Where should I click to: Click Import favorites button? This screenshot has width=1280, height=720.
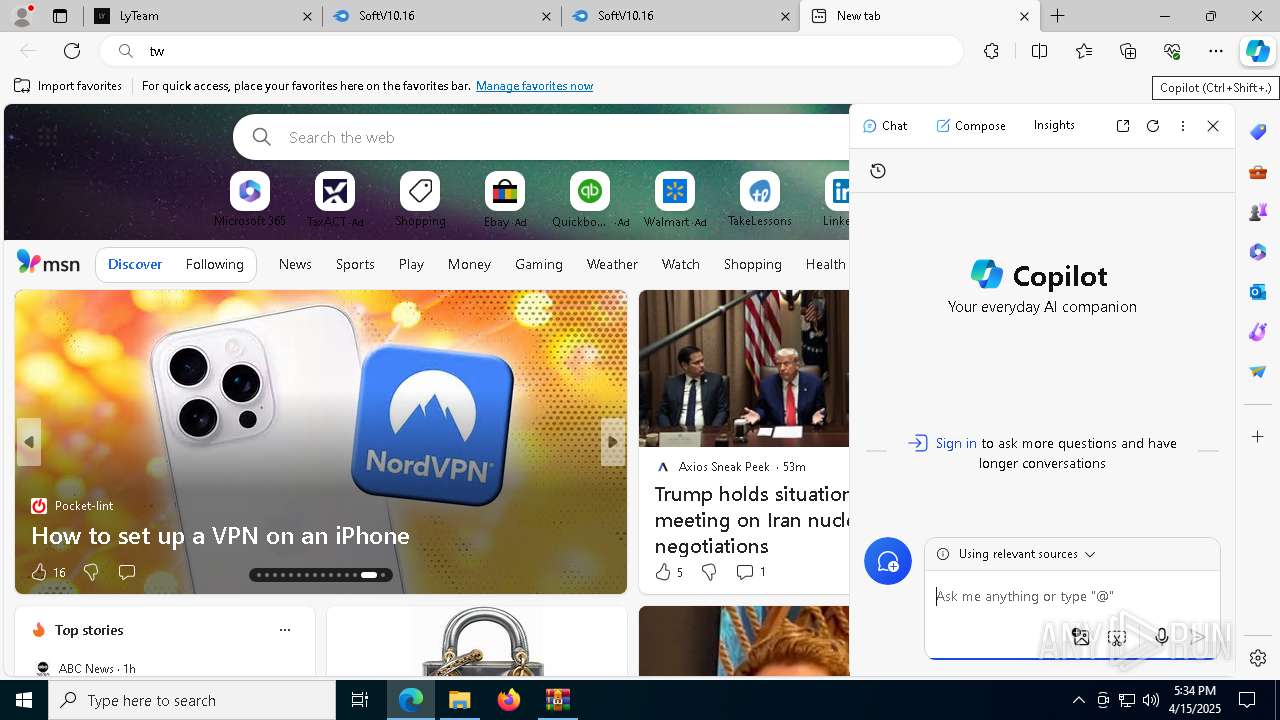click(68, 86)
